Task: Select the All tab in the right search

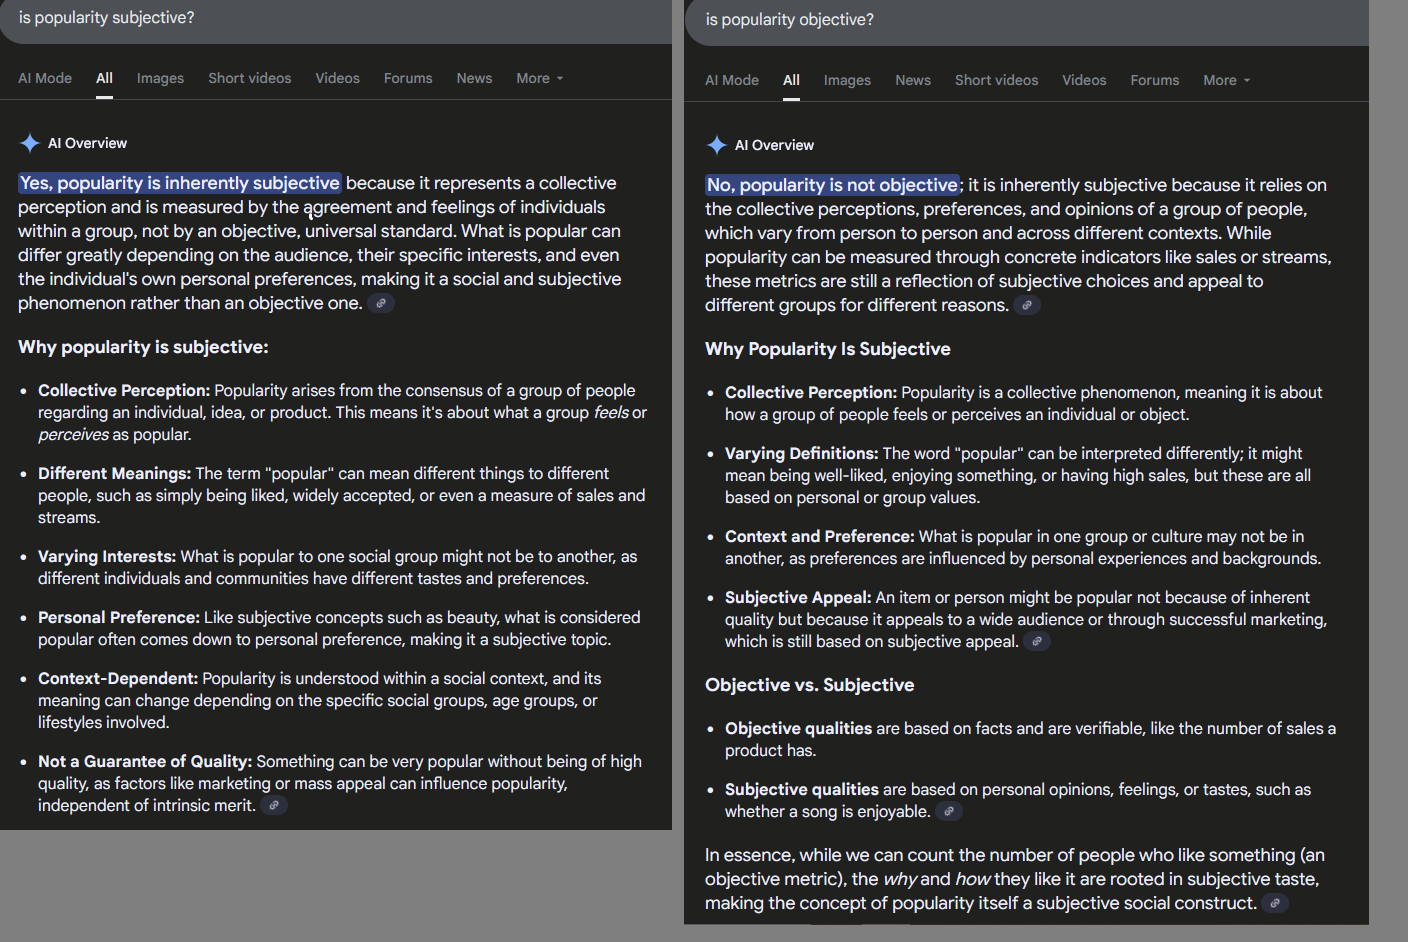Action: (791, 80)
